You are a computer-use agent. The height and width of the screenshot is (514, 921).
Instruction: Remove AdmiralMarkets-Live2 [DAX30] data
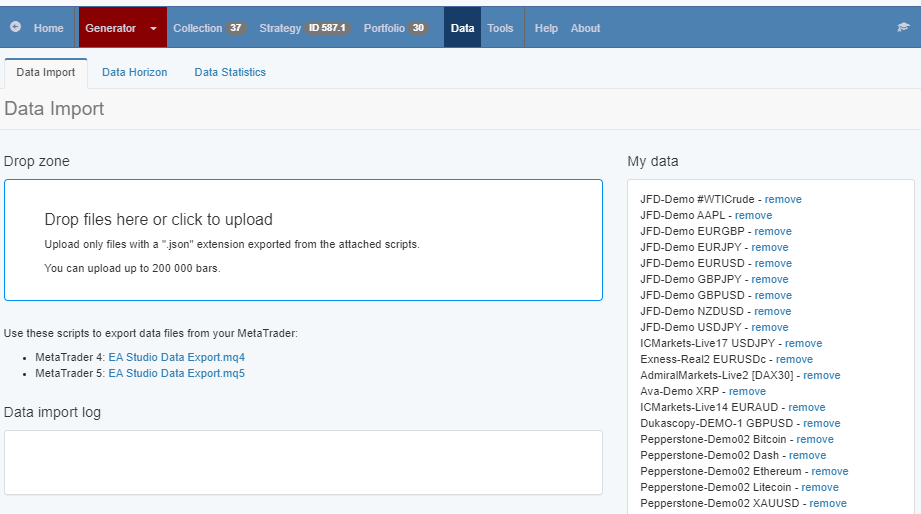tap(821, 375)
